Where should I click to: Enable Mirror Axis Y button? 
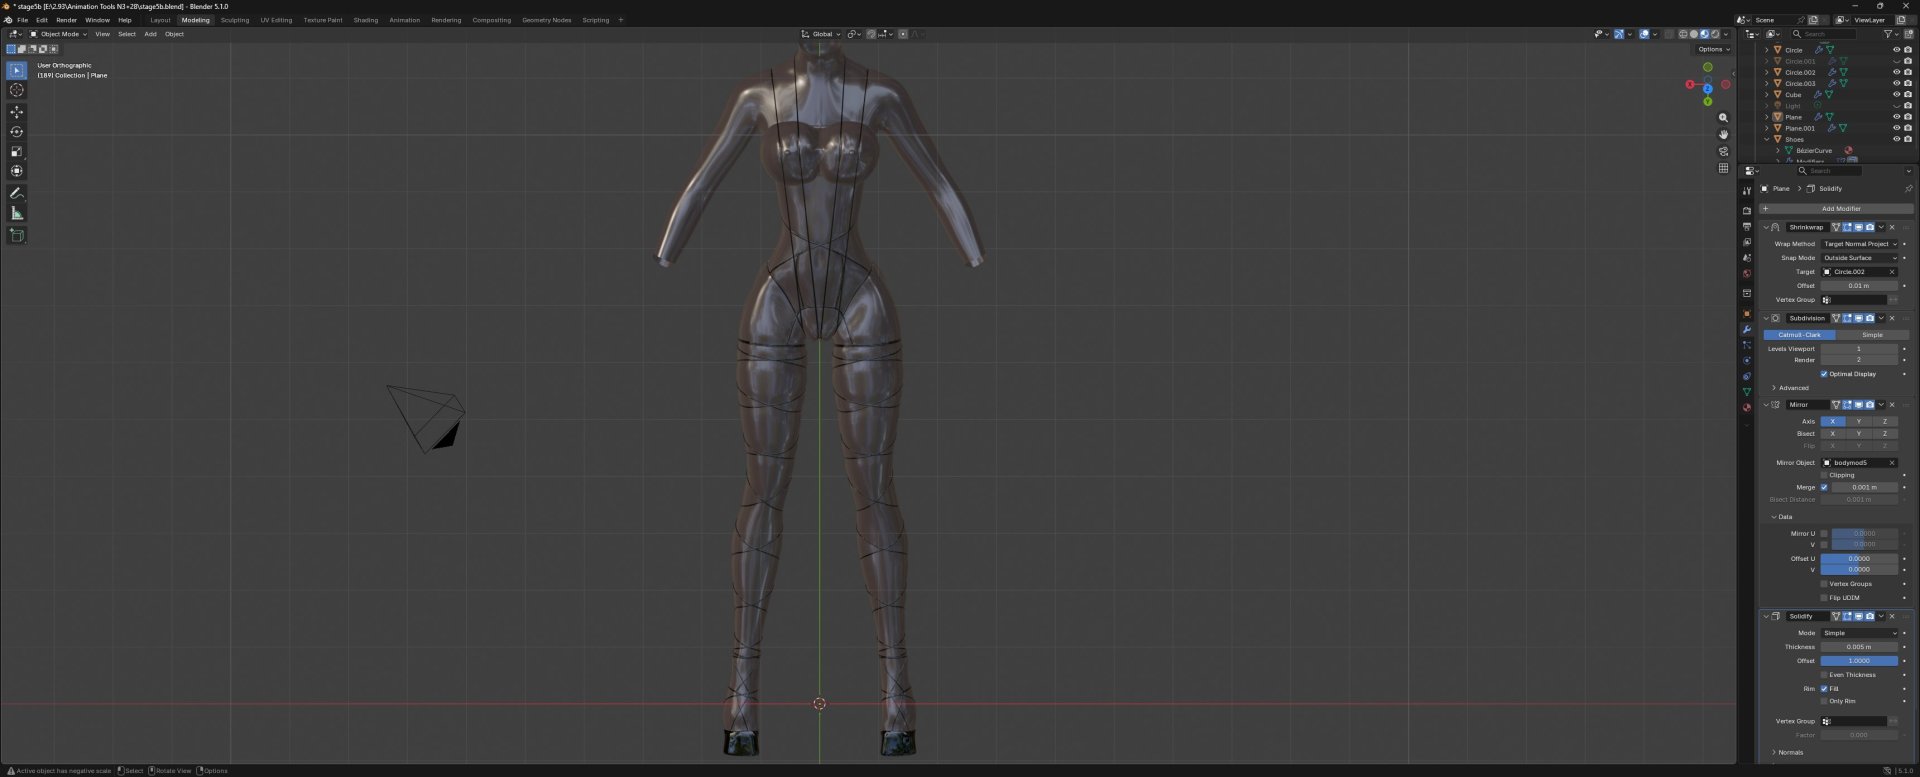tap(1859, 421)
